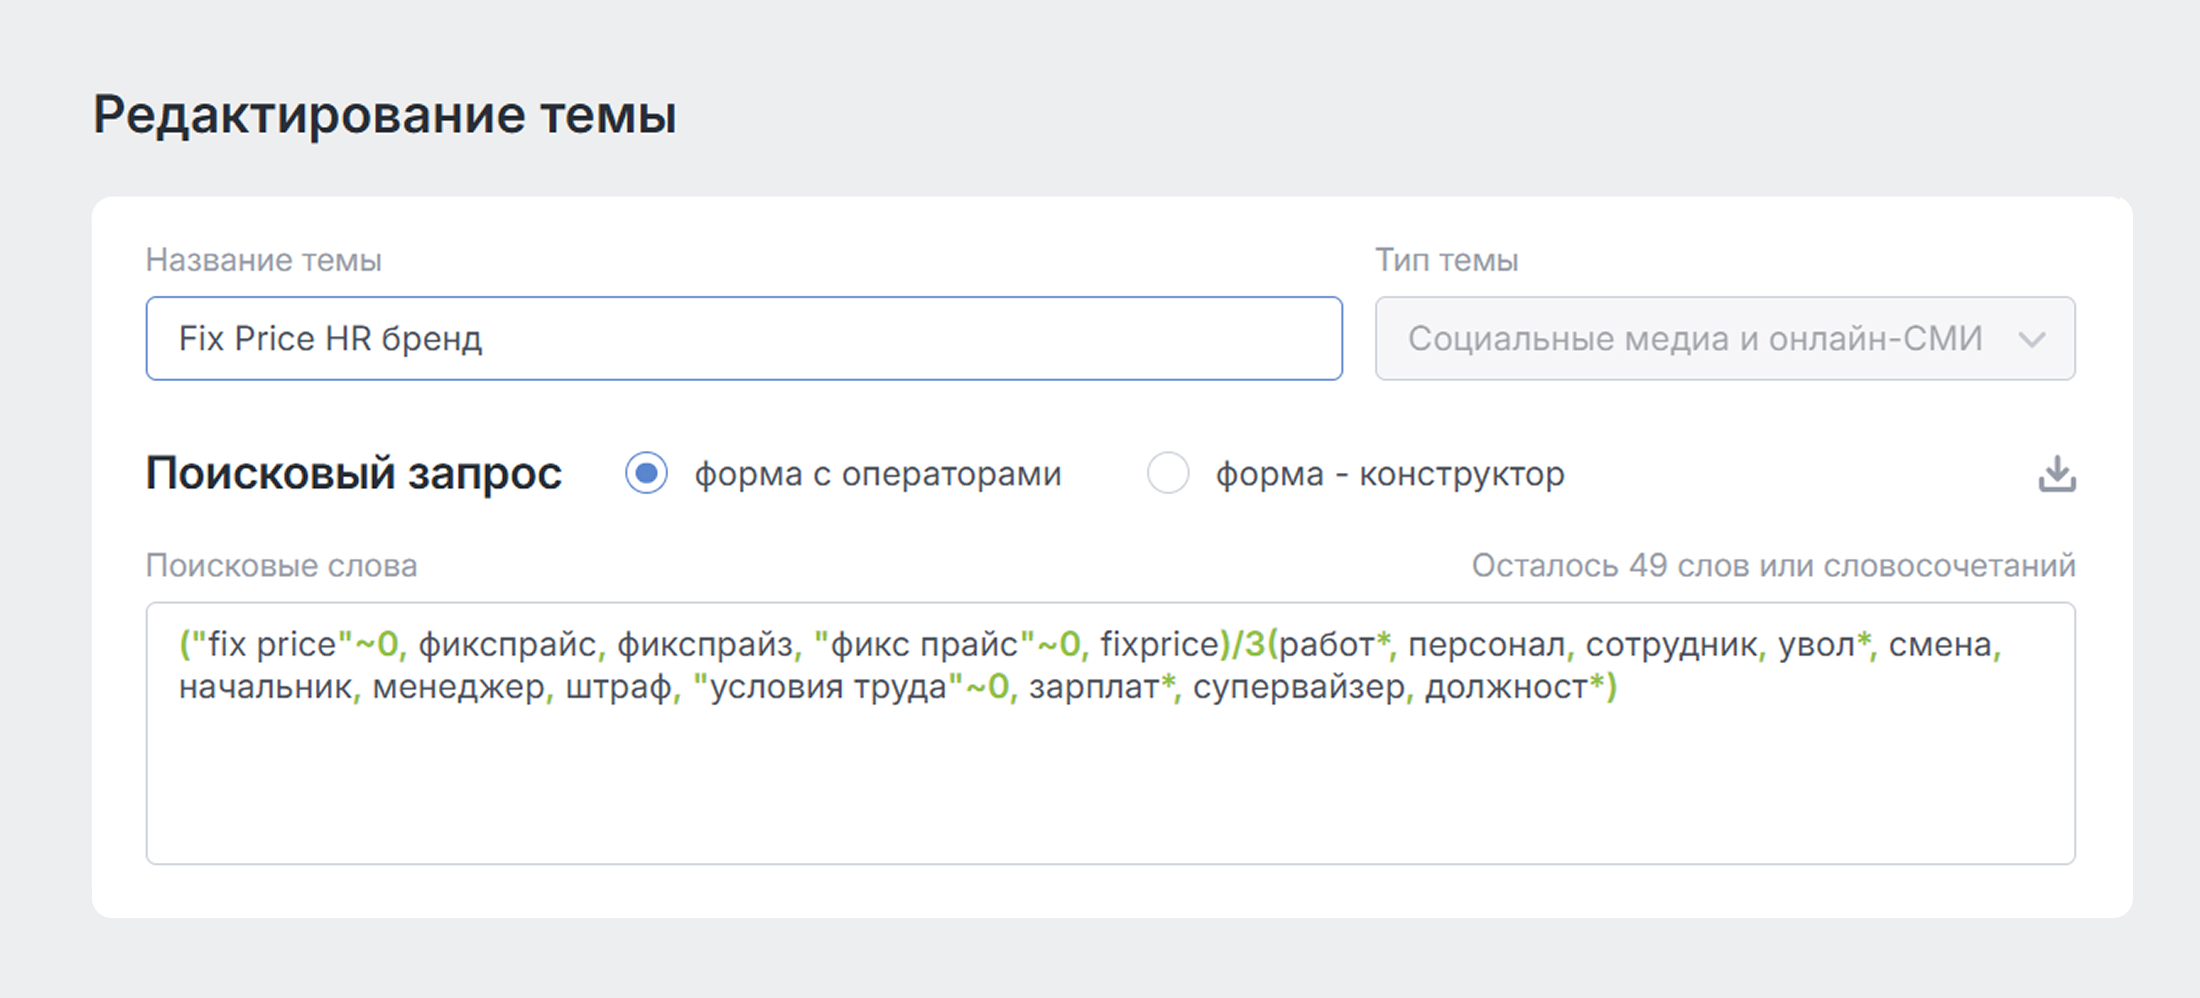The height and width of the screenshot is (998, 2200).
Task: Click the Поисковые слова label
Action: click(x=281, y=566)
